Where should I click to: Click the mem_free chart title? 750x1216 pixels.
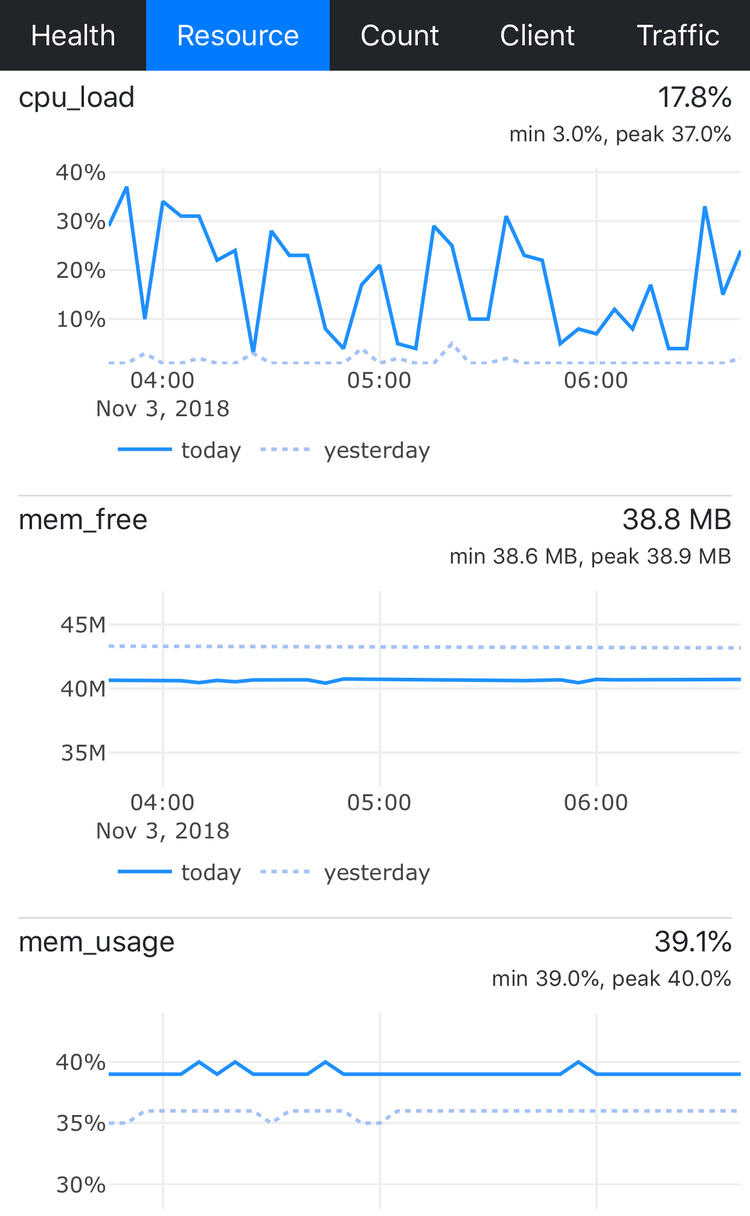pyautogui.click(x=83, y=520)
